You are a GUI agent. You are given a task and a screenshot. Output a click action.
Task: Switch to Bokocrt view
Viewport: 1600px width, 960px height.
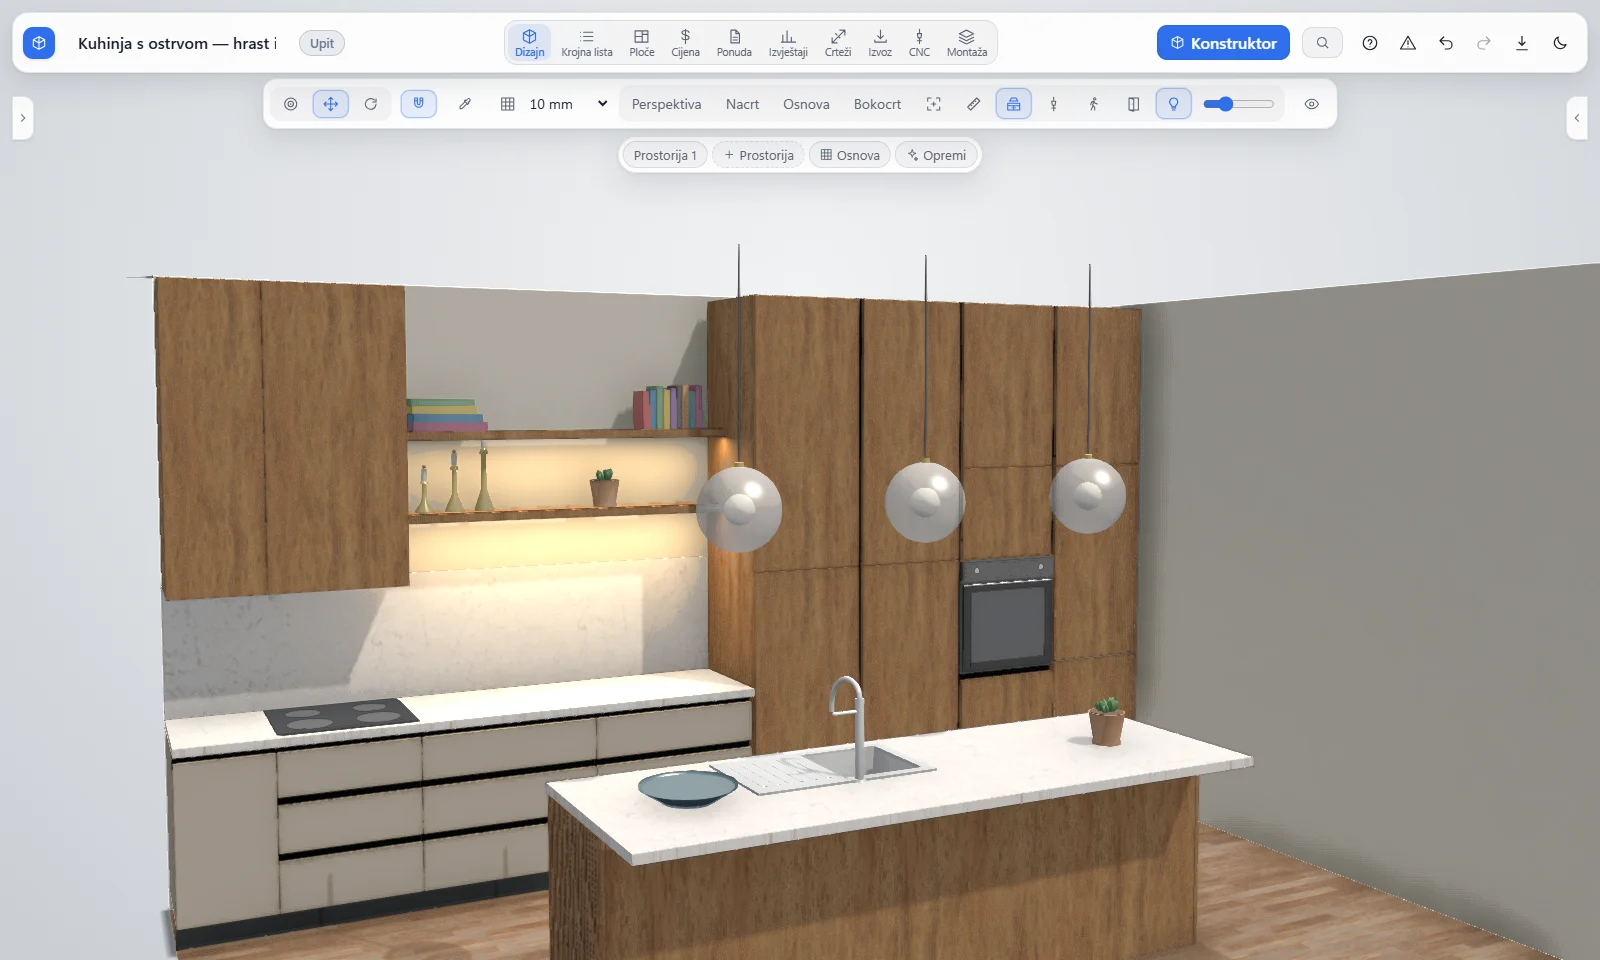coord(877,104)
